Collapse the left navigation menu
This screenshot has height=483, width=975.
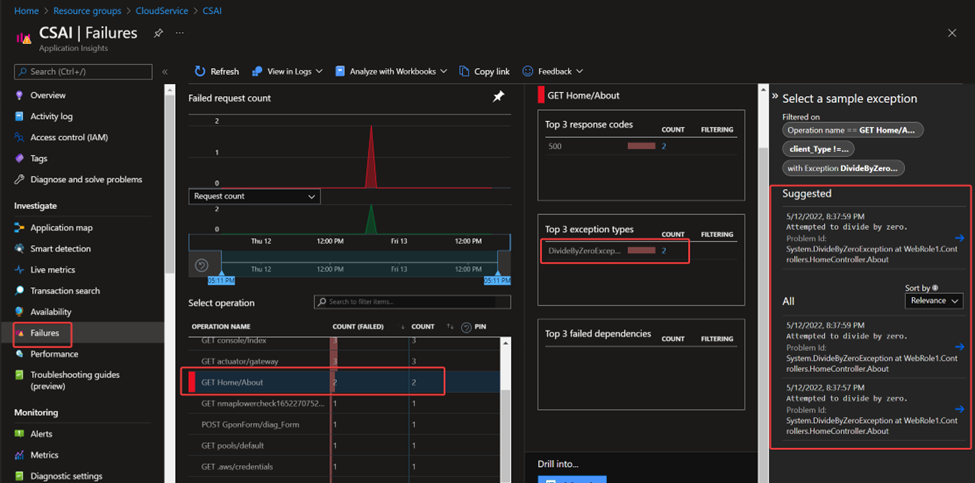point(165,72)
